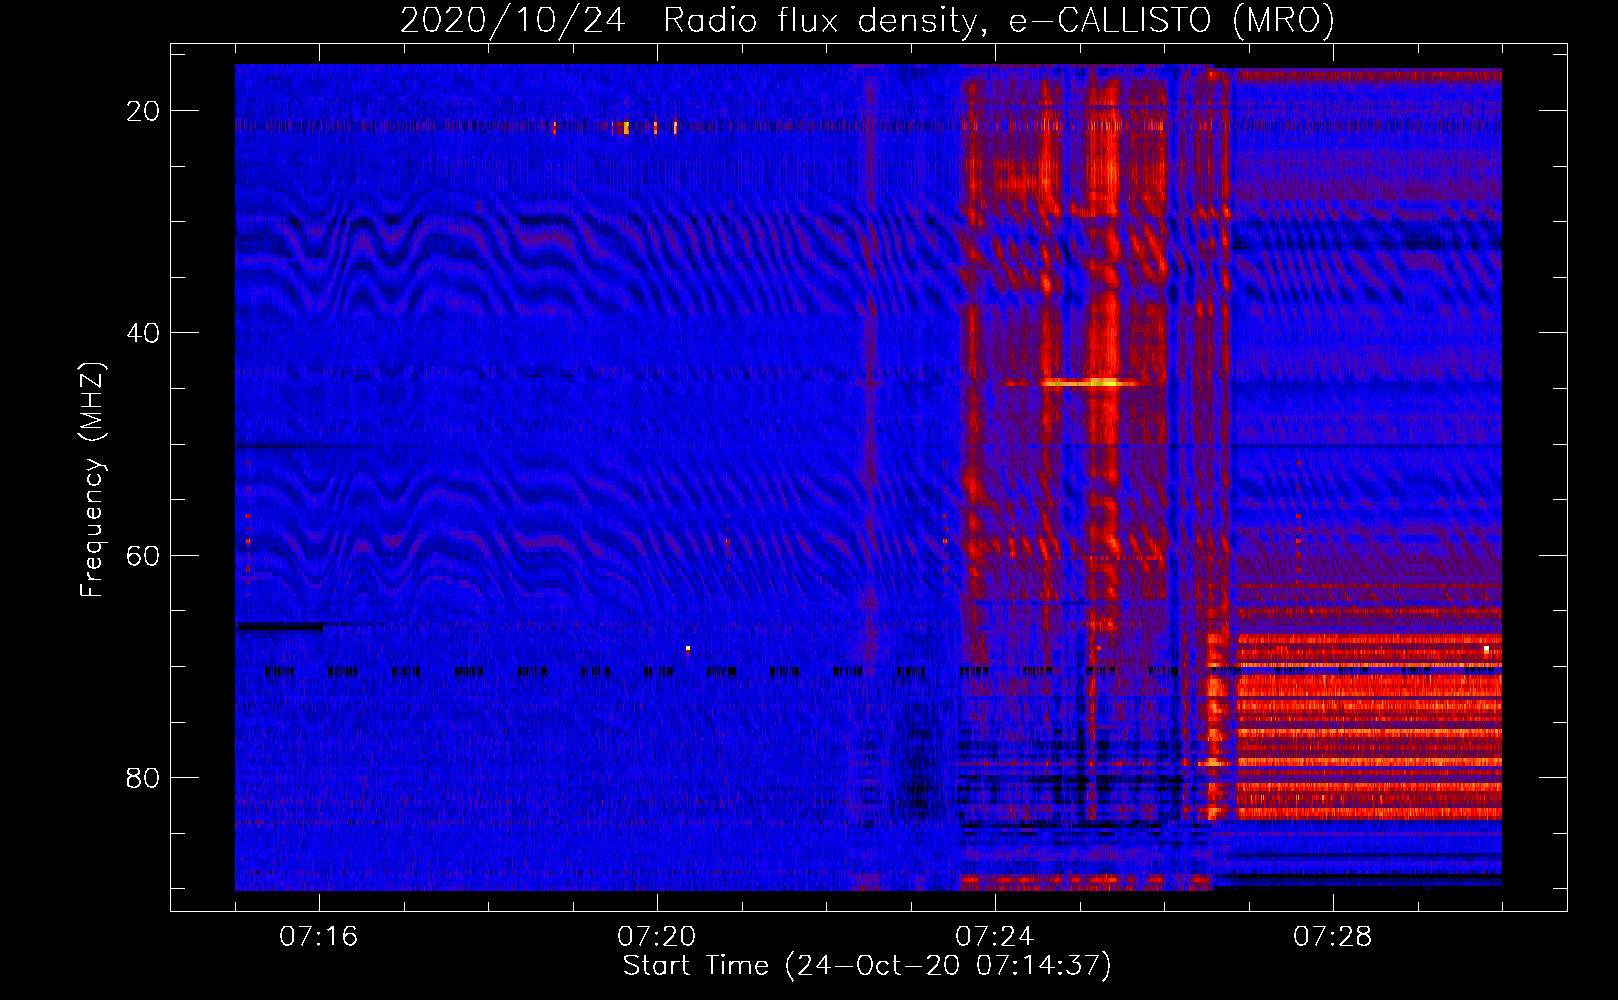Viewport: 1618px width, 1000px height.
Task: Click the '20' frequency tick label
Action: 143,111
